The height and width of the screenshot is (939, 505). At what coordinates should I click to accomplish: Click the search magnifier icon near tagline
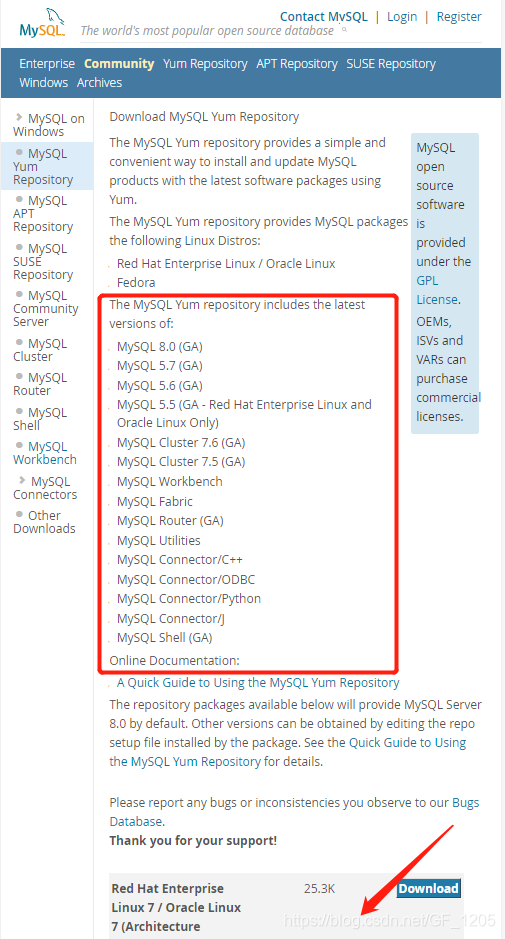point(345,29)
